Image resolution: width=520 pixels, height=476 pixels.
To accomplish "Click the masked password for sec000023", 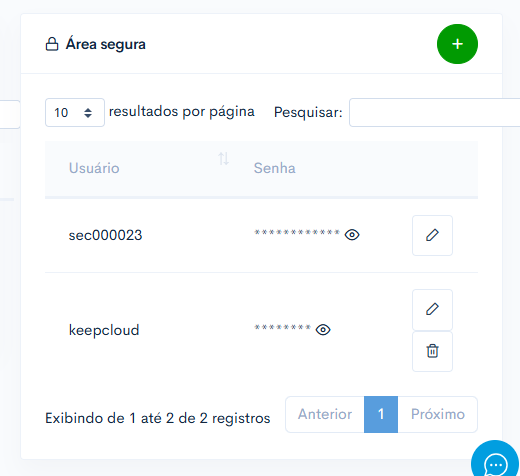I will point(297,232).
